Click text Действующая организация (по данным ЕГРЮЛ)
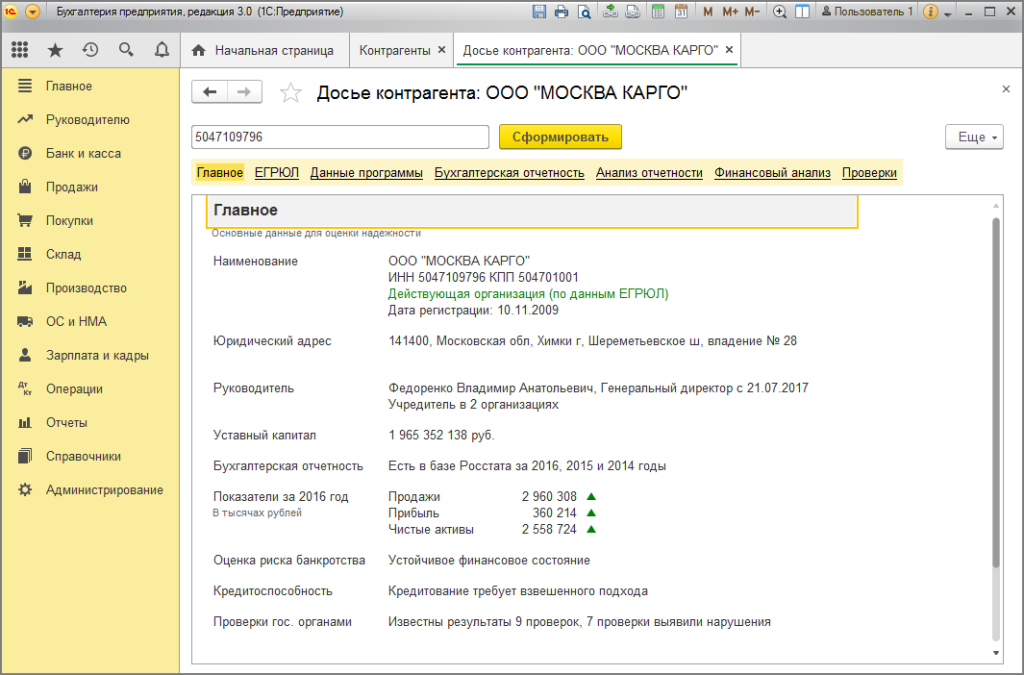The height and width of the screenshot is (675, 1024). pos(528,294)
